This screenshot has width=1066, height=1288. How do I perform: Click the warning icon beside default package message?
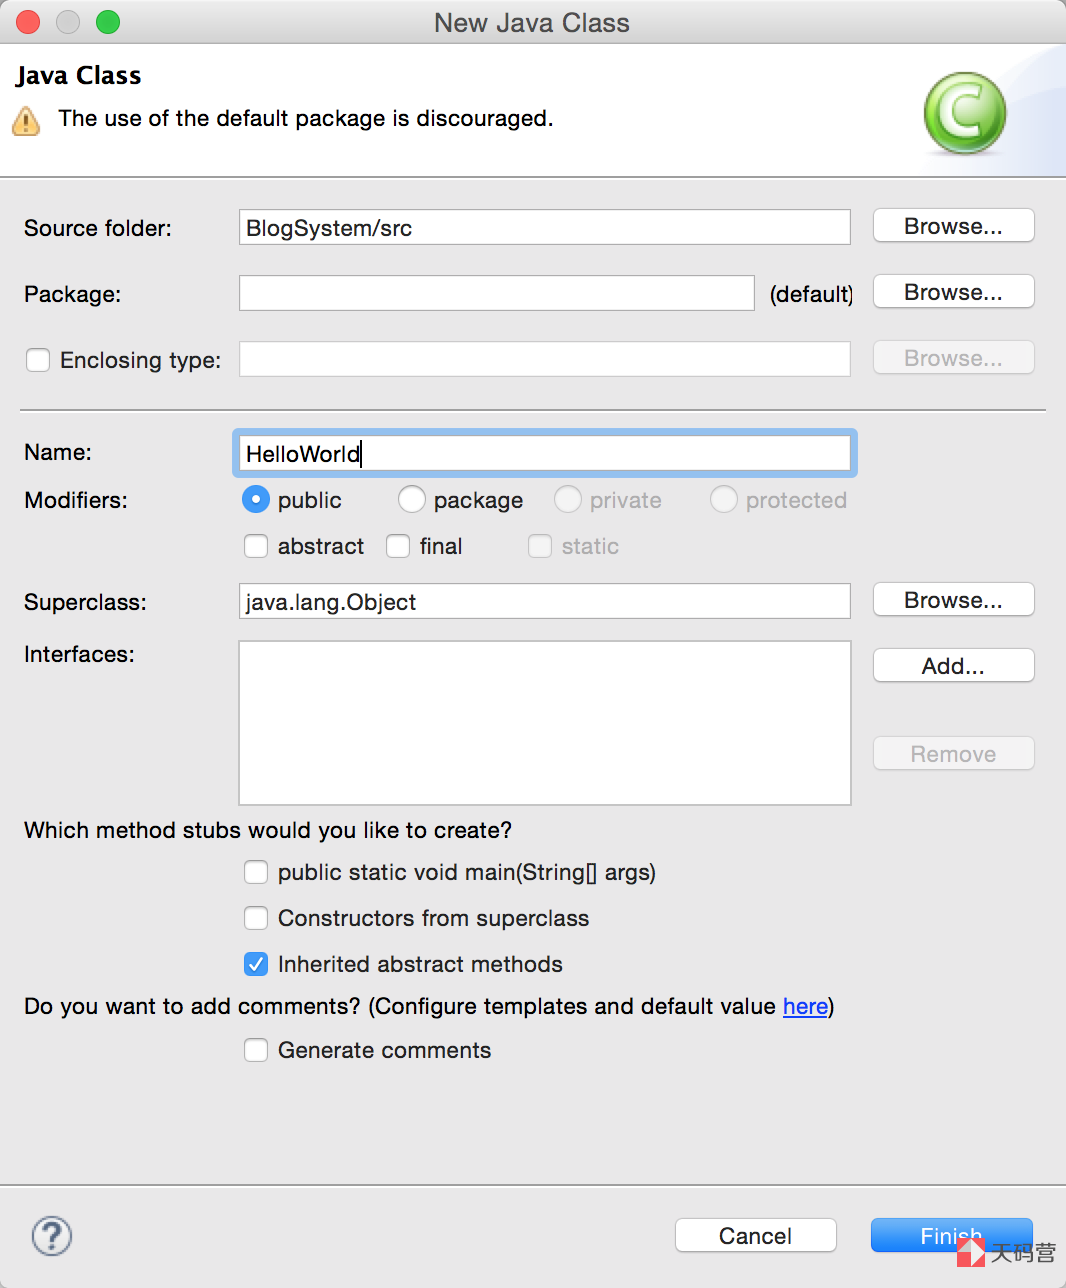26,121
